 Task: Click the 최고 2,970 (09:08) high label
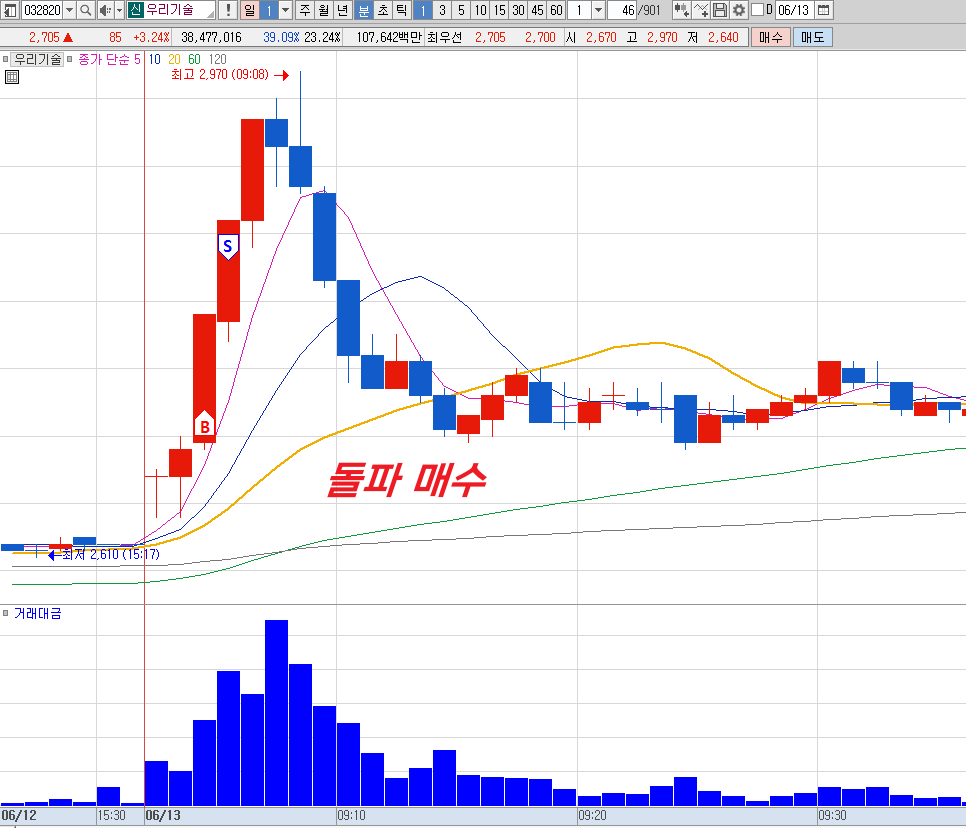click(220, 75)
